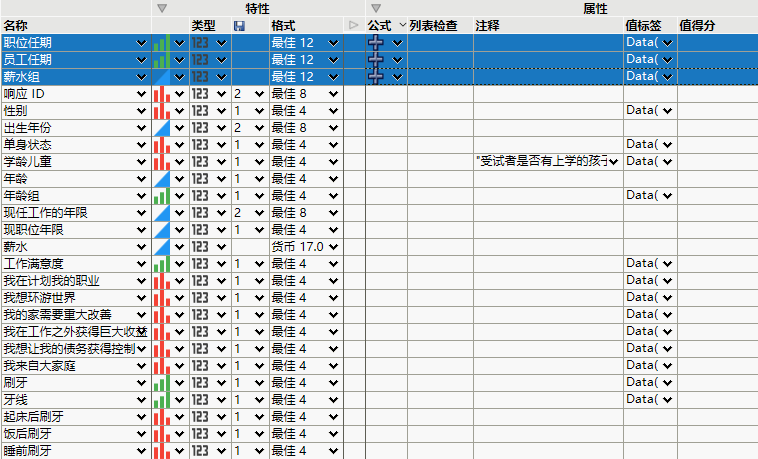Expand hidden columns with the right-pointing triangle
This screenshot has height=459, width=758.
(354, 25)
